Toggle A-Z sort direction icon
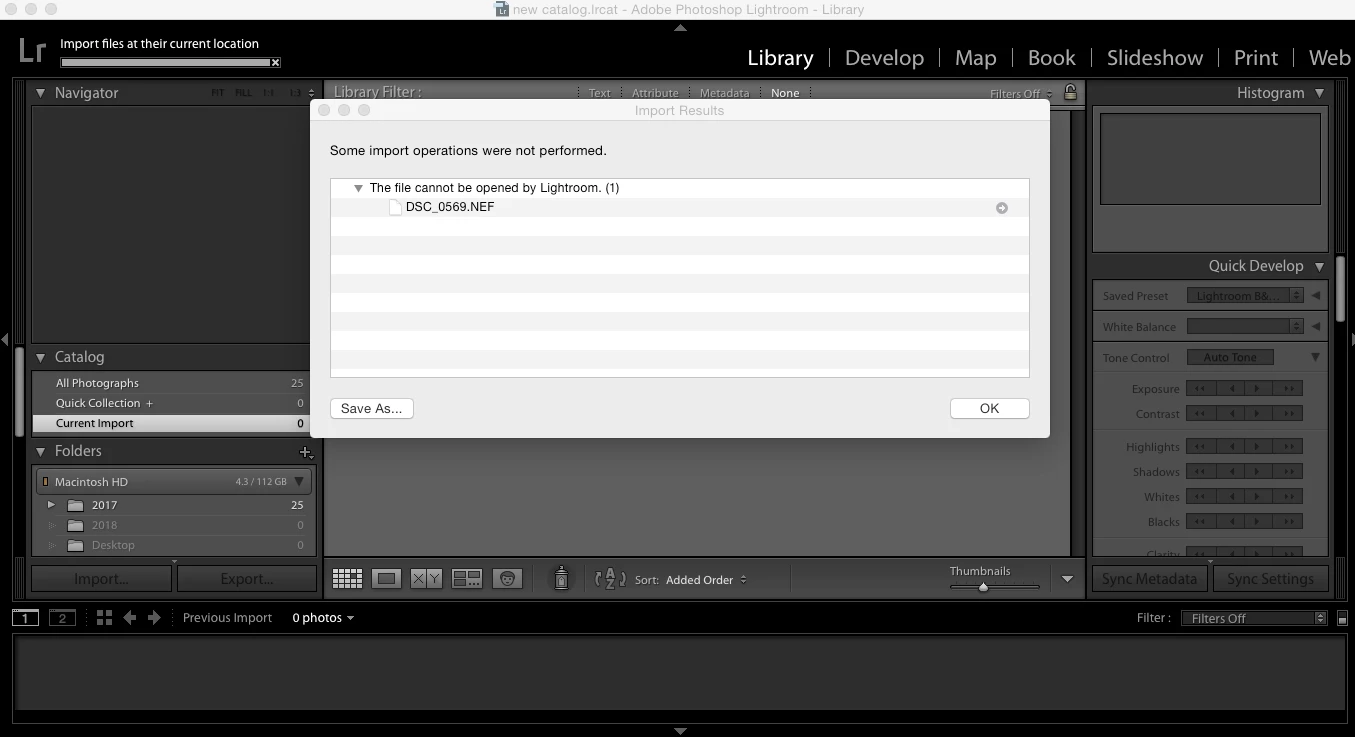 tap(610, 578)
